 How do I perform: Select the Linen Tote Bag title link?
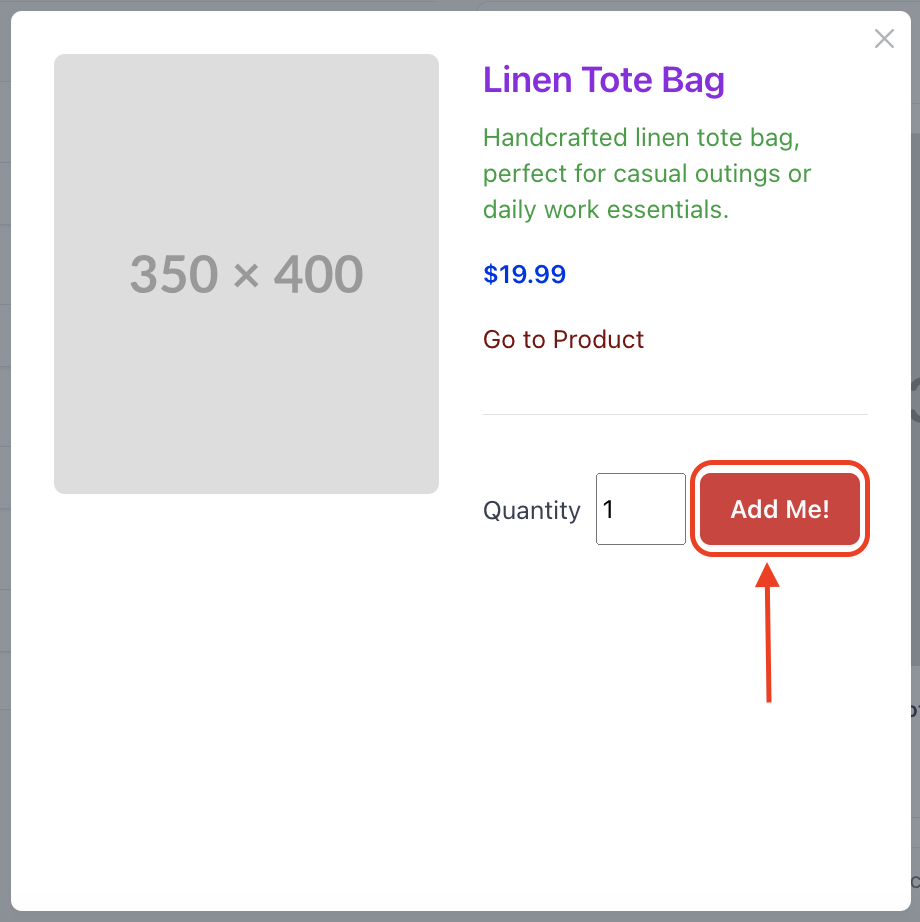click(604, 80)
